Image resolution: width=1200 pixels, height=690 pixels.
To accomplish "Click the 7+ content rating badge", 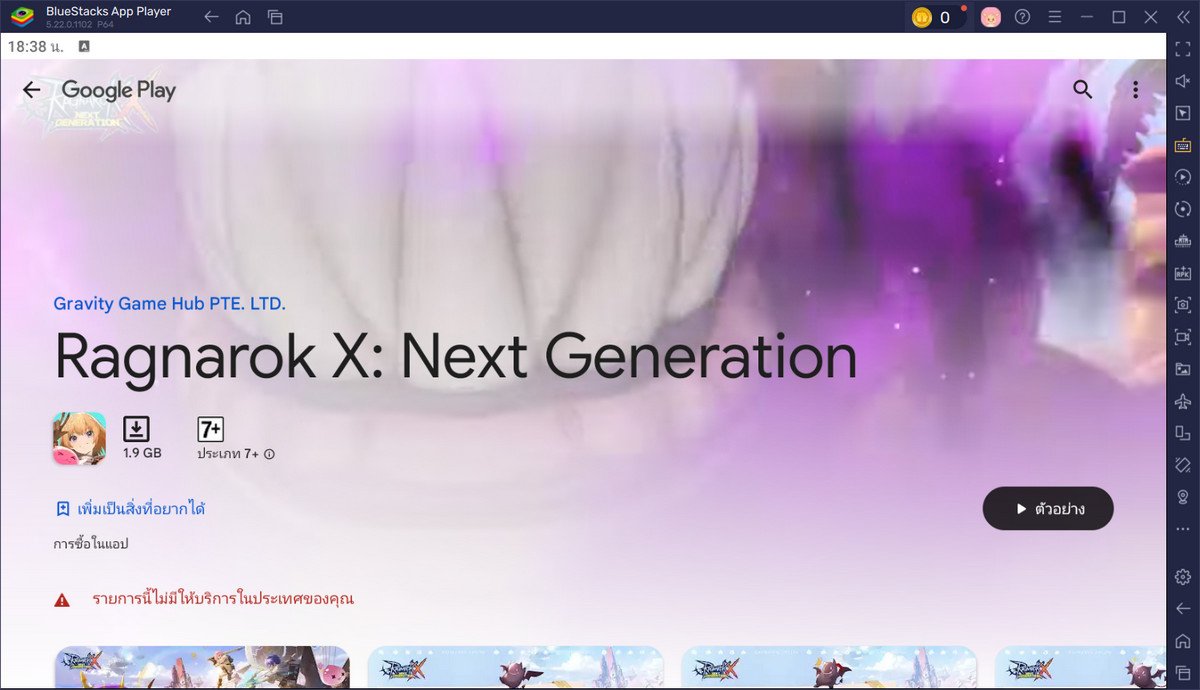I will [210, 429].
